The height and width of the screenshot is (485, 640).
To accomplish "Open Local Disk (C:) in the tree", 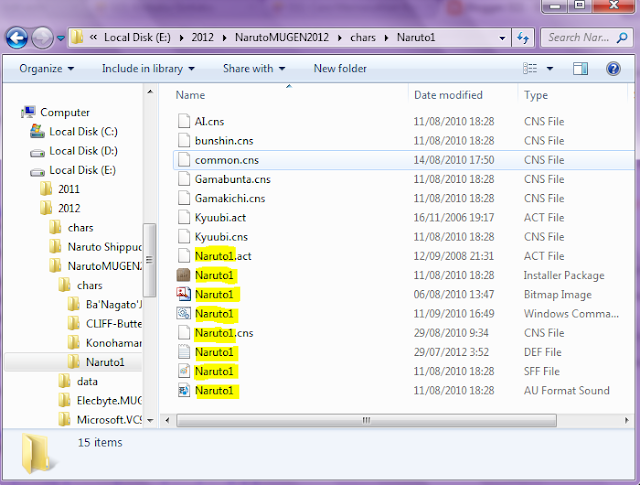I will (x=83, y=131).
